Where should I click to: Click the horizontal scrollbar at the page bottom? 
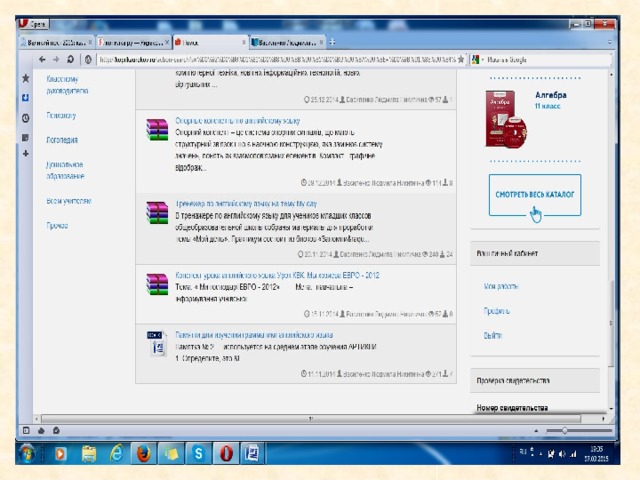(x=311, y=418)
